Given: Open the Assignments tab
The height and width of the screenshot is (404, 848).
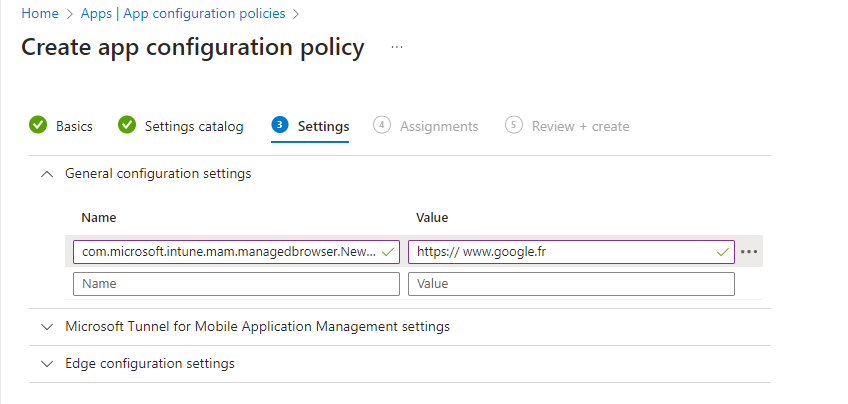Looking at the screenshot, I should point(439,126).
